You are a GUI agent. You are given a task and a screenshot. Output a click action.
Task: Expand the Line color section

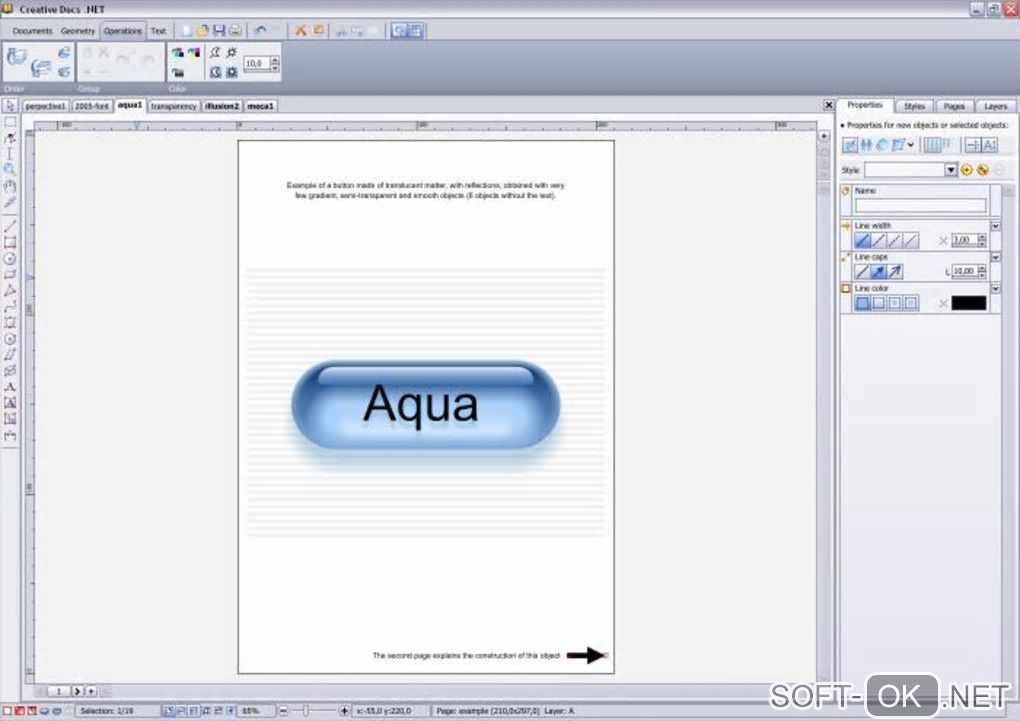pyautogui.click(x=995, y=288)
